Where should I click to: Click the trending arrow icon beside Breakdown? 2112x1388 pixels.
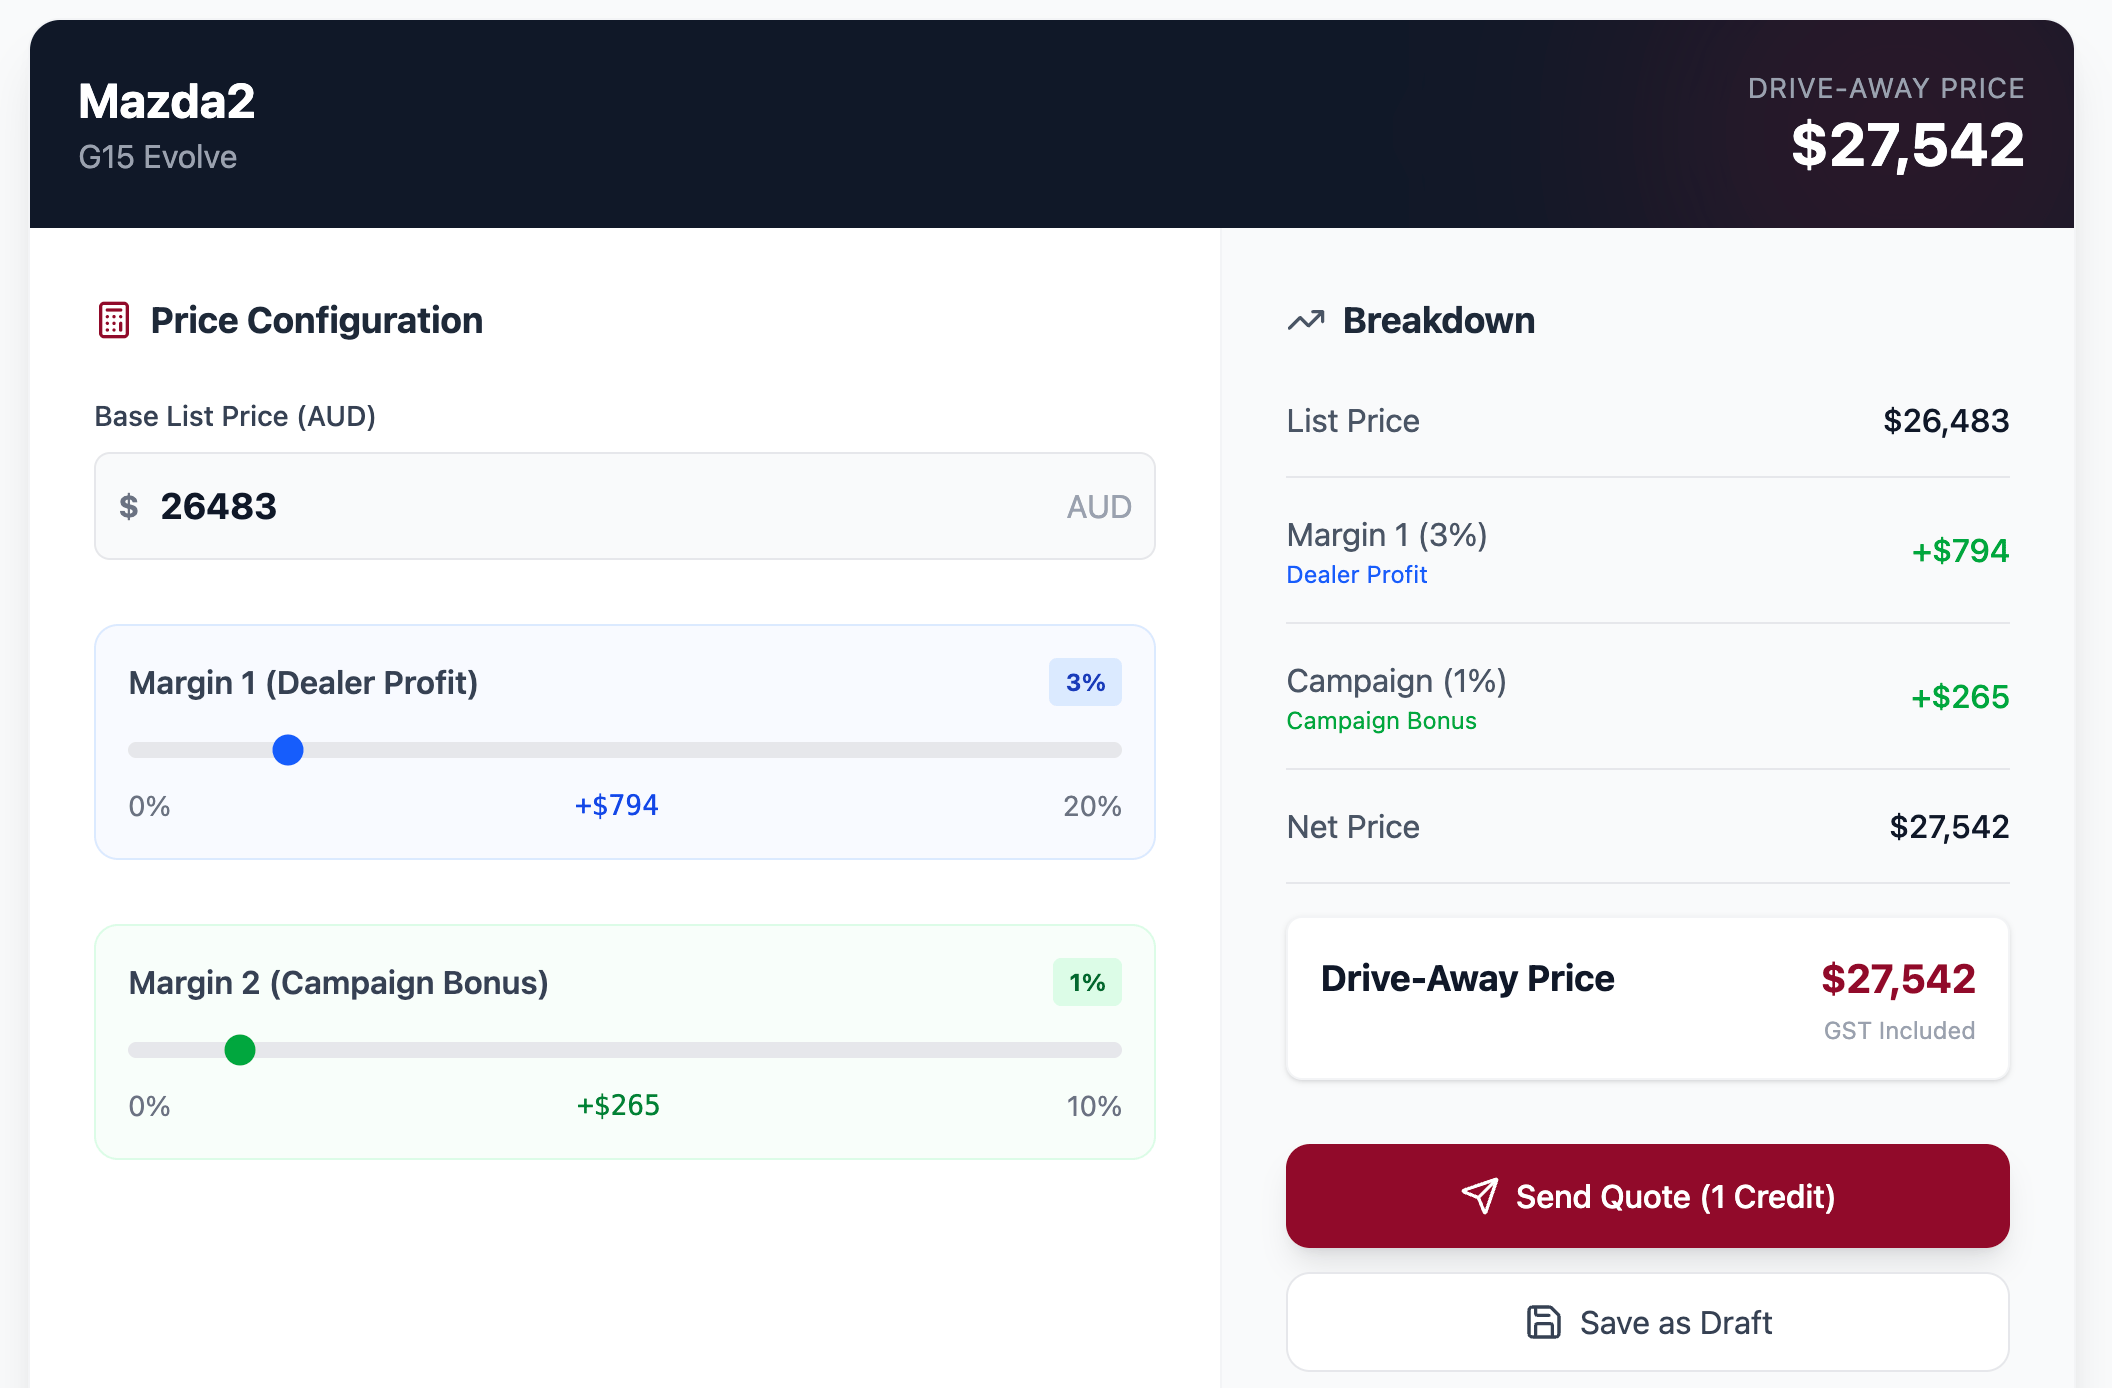tap(1306, 321)
